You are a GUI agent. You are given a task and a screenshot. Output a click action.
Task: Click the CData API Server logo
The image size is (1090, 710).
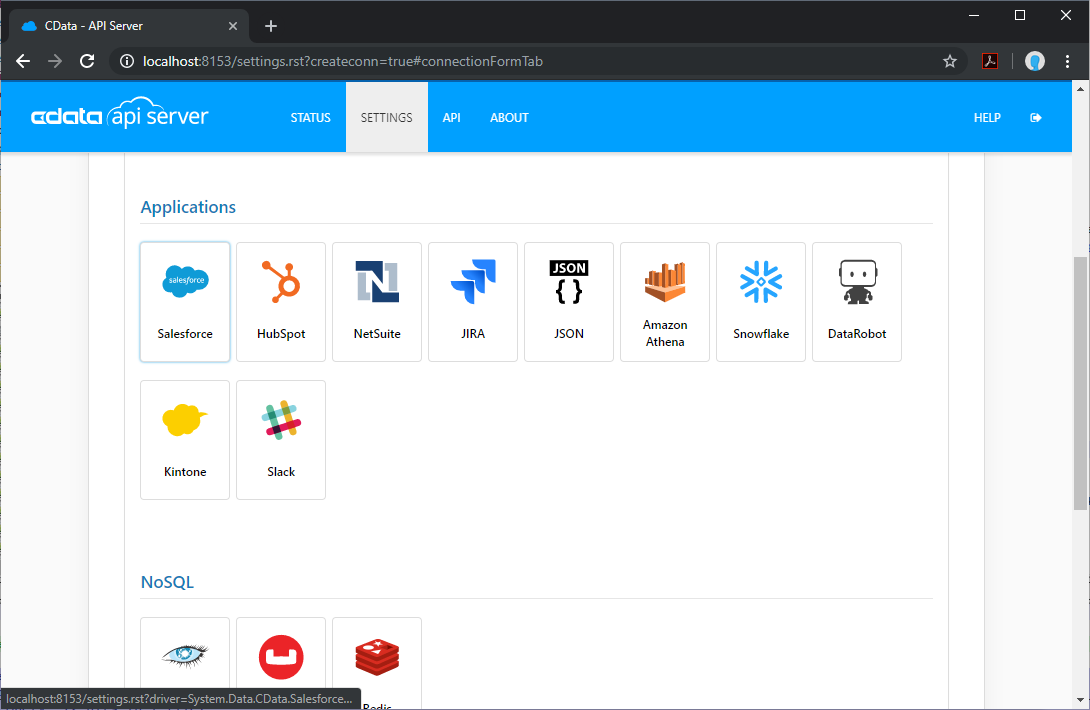click(120, 116)
